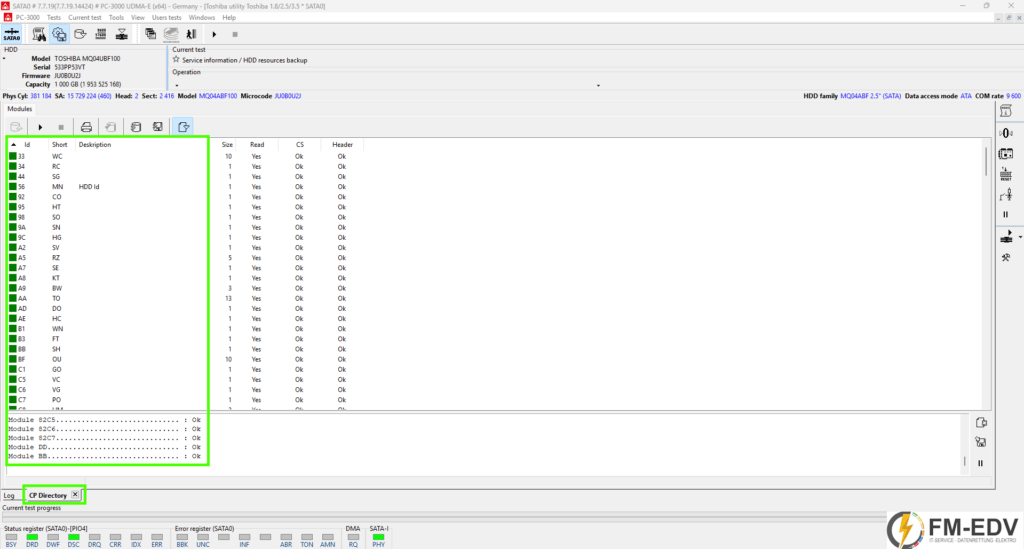
Task: Select module row 33 WC
Action: tap(186, 157)
